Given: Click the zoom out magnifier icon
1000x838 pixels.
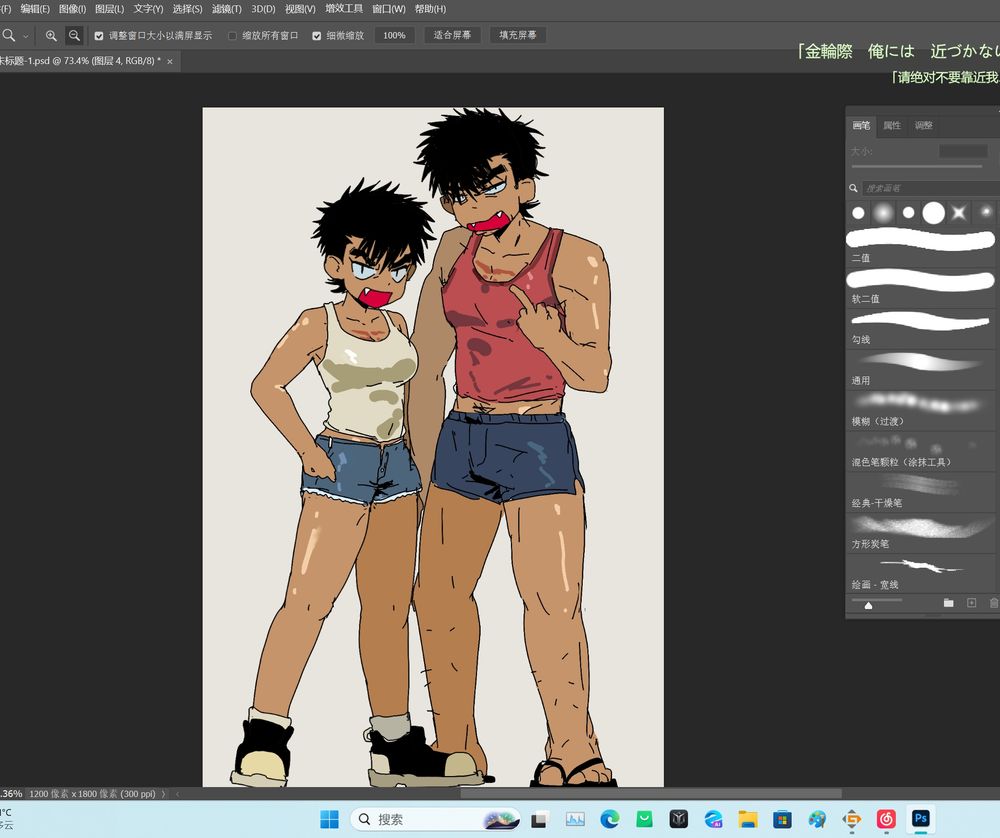Looking at the screenshot, I should pyautogui.click(x=74, y=35).
